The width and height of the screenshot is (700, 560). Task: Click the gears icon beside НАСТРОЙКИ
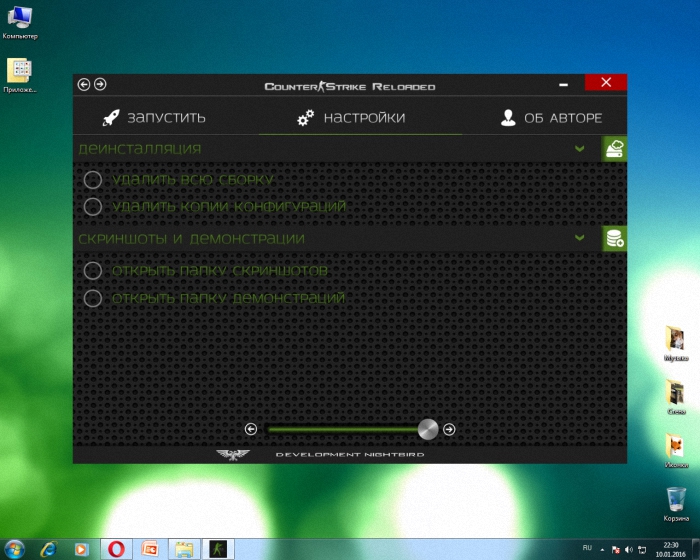coord(306,117)
